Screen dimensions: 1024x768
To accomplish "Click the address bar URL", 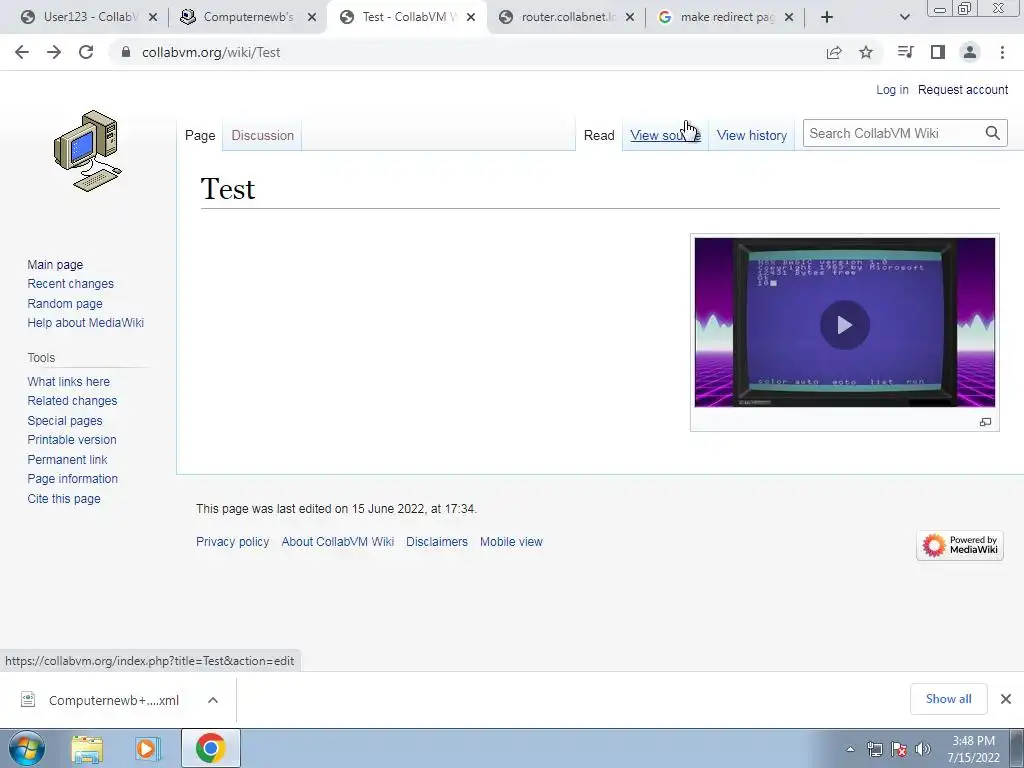I will pos(211,52).
